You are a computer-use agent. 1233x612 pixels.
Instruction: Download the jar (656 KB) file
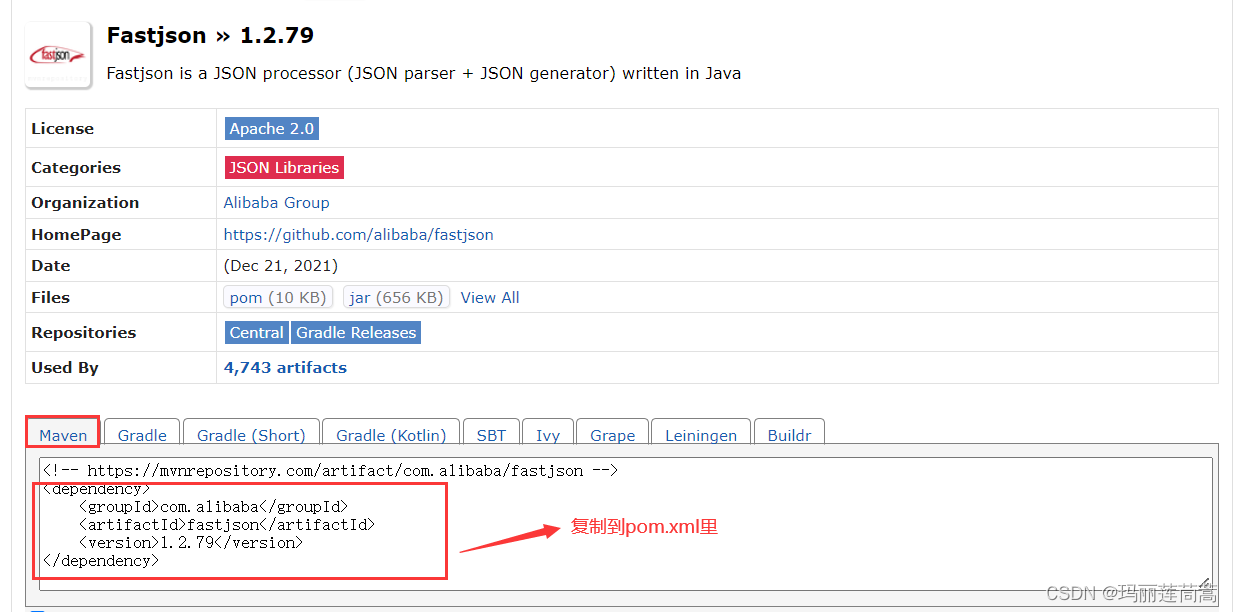coord(396,297)
